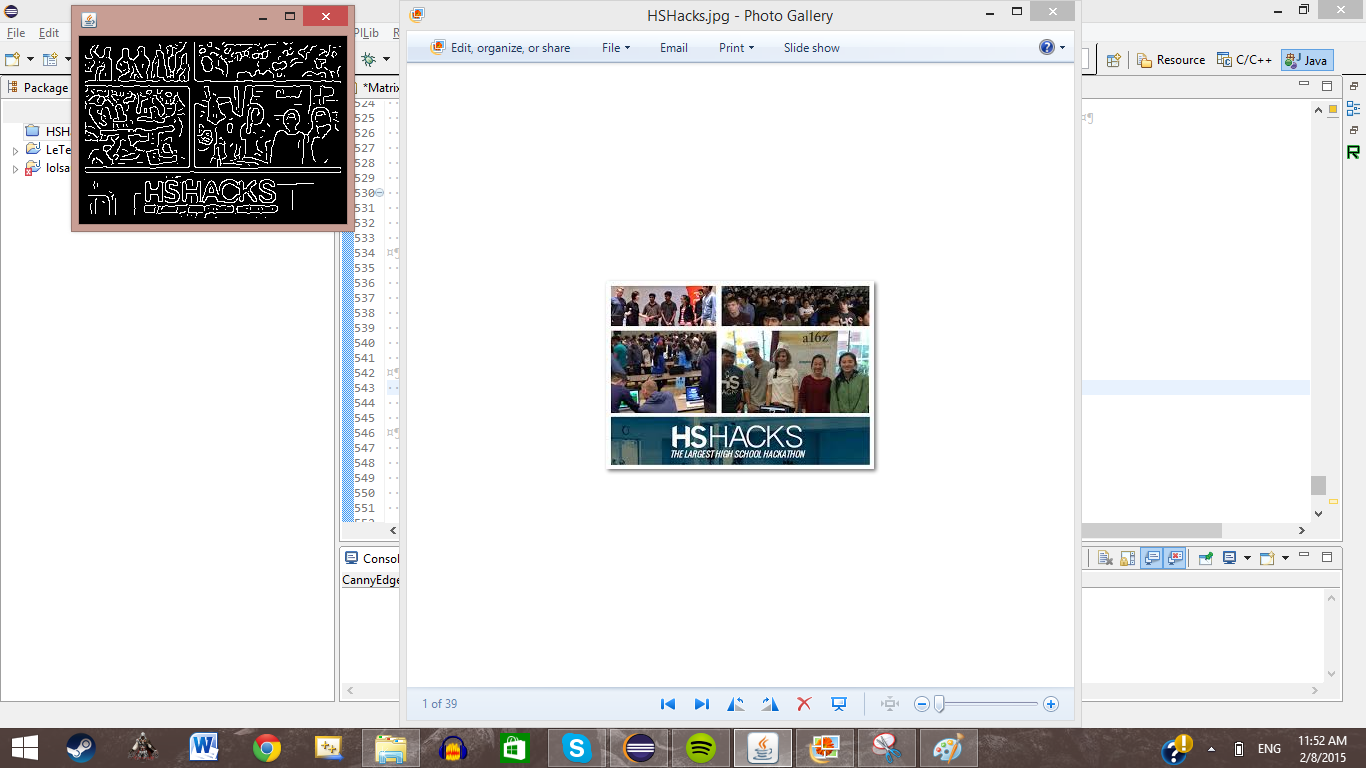Open Photo Gallery help icon

1046,47
